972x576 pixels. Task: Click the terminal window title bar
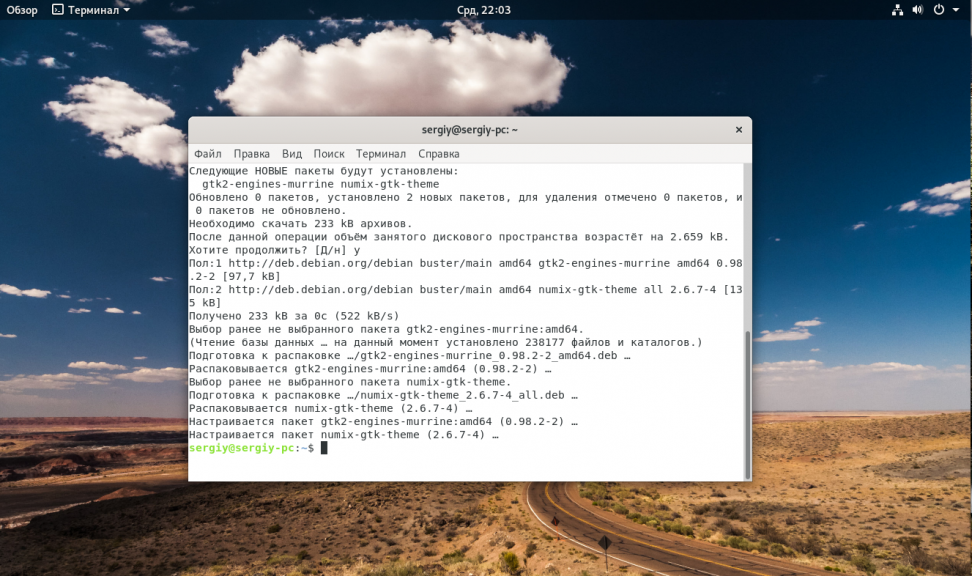tap(469, 130)
